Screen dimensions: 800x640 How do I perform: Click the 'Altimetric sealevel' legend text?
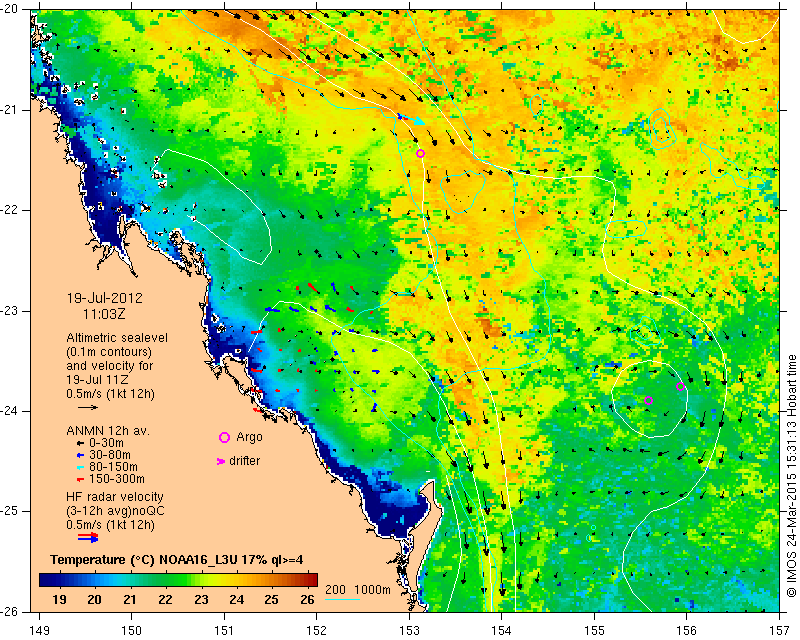click(117, 338)
